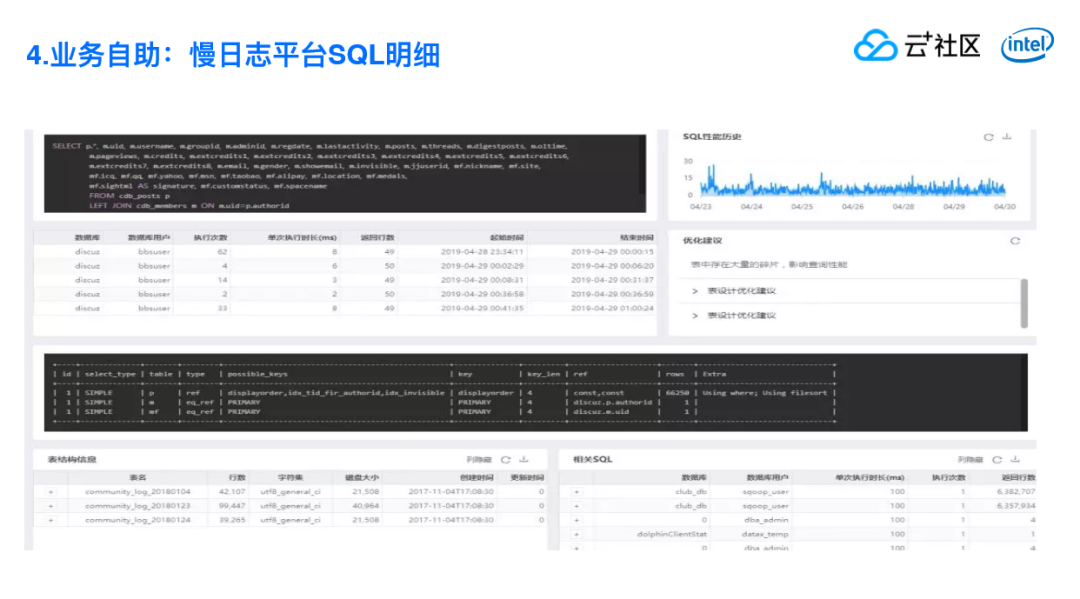Refresh the 优化建议 panel
The image size is (1080, 599).
pos(1015,241)
